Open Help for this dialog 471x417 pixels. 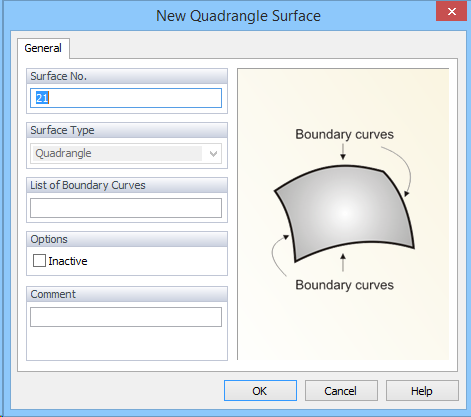click(x=422, y=391)
